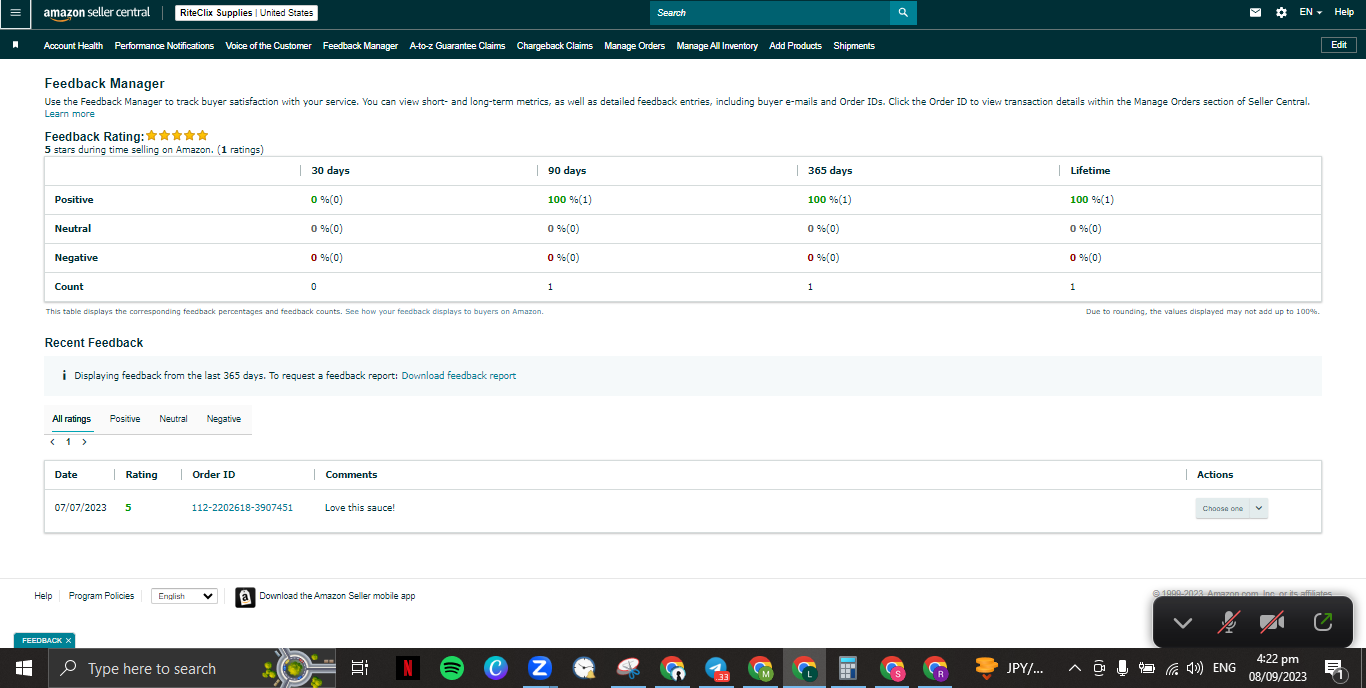
Task: Open Performance Notifications
Action: point(164,46)
